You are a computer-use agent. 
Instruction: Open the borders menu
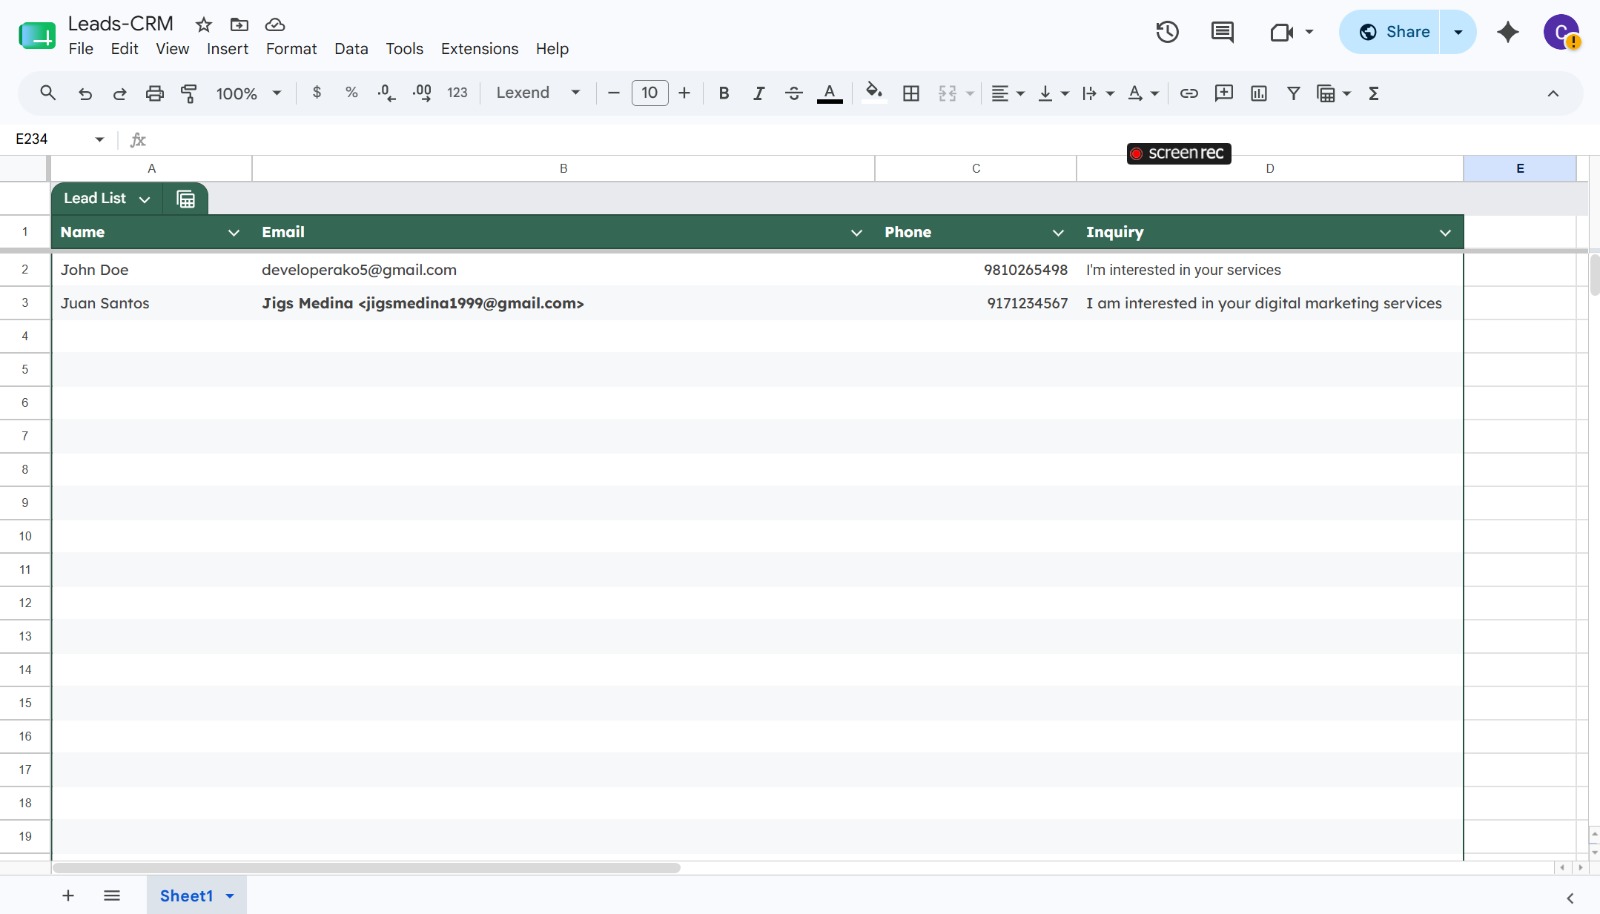(911, 93)
